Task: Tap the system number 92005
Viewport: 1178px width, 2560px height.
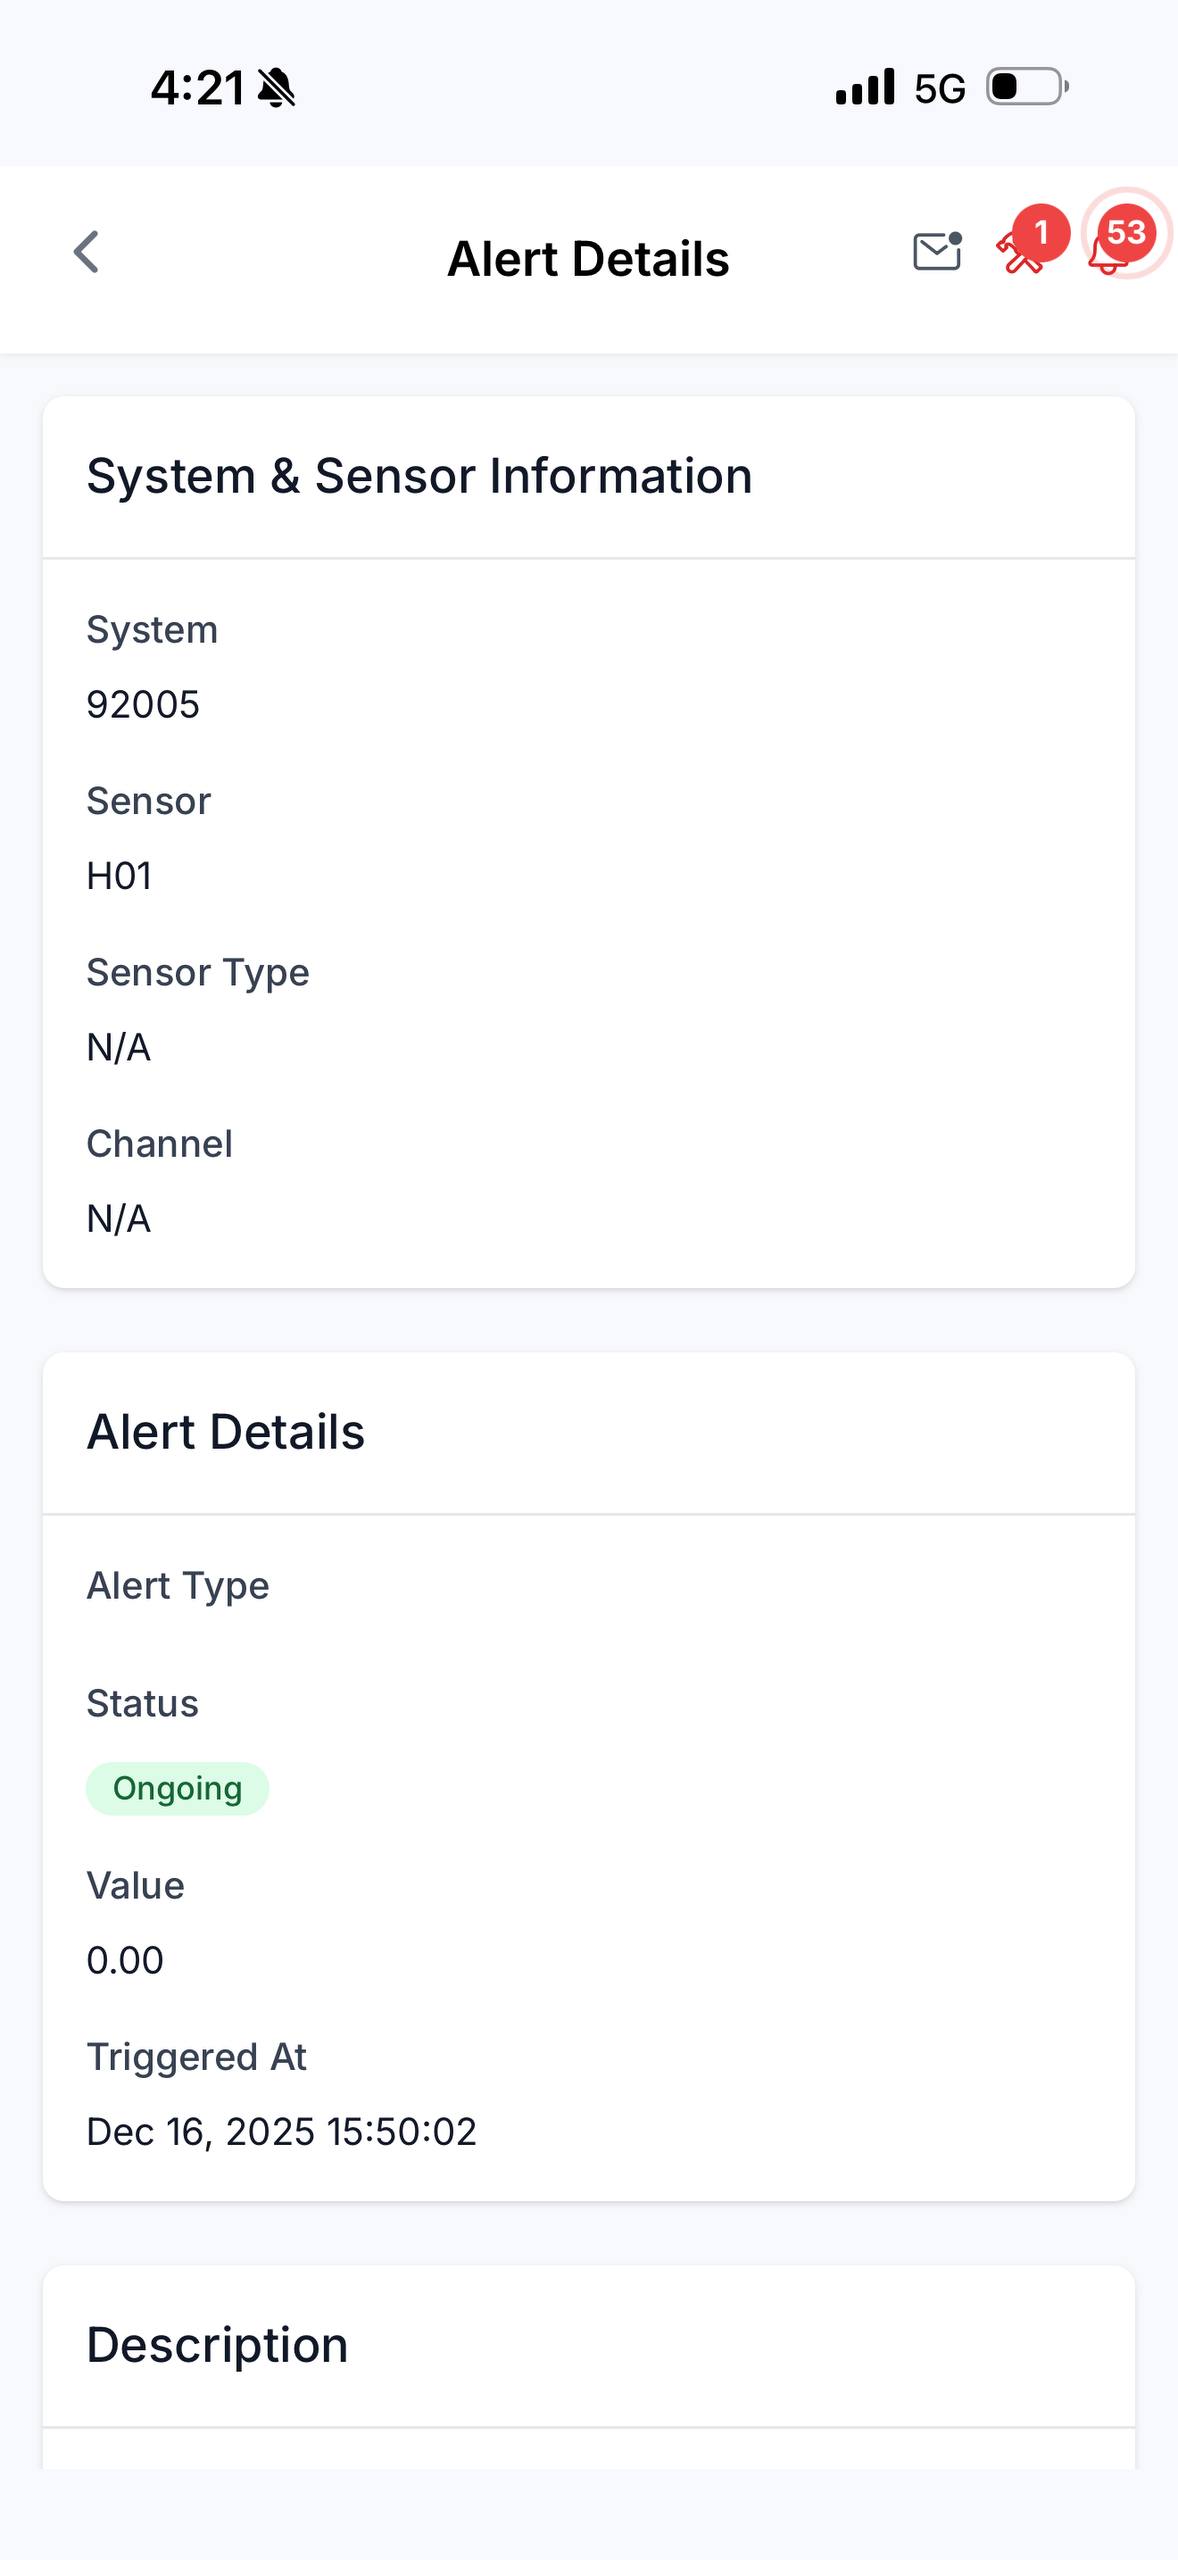Action: [143, 705]
